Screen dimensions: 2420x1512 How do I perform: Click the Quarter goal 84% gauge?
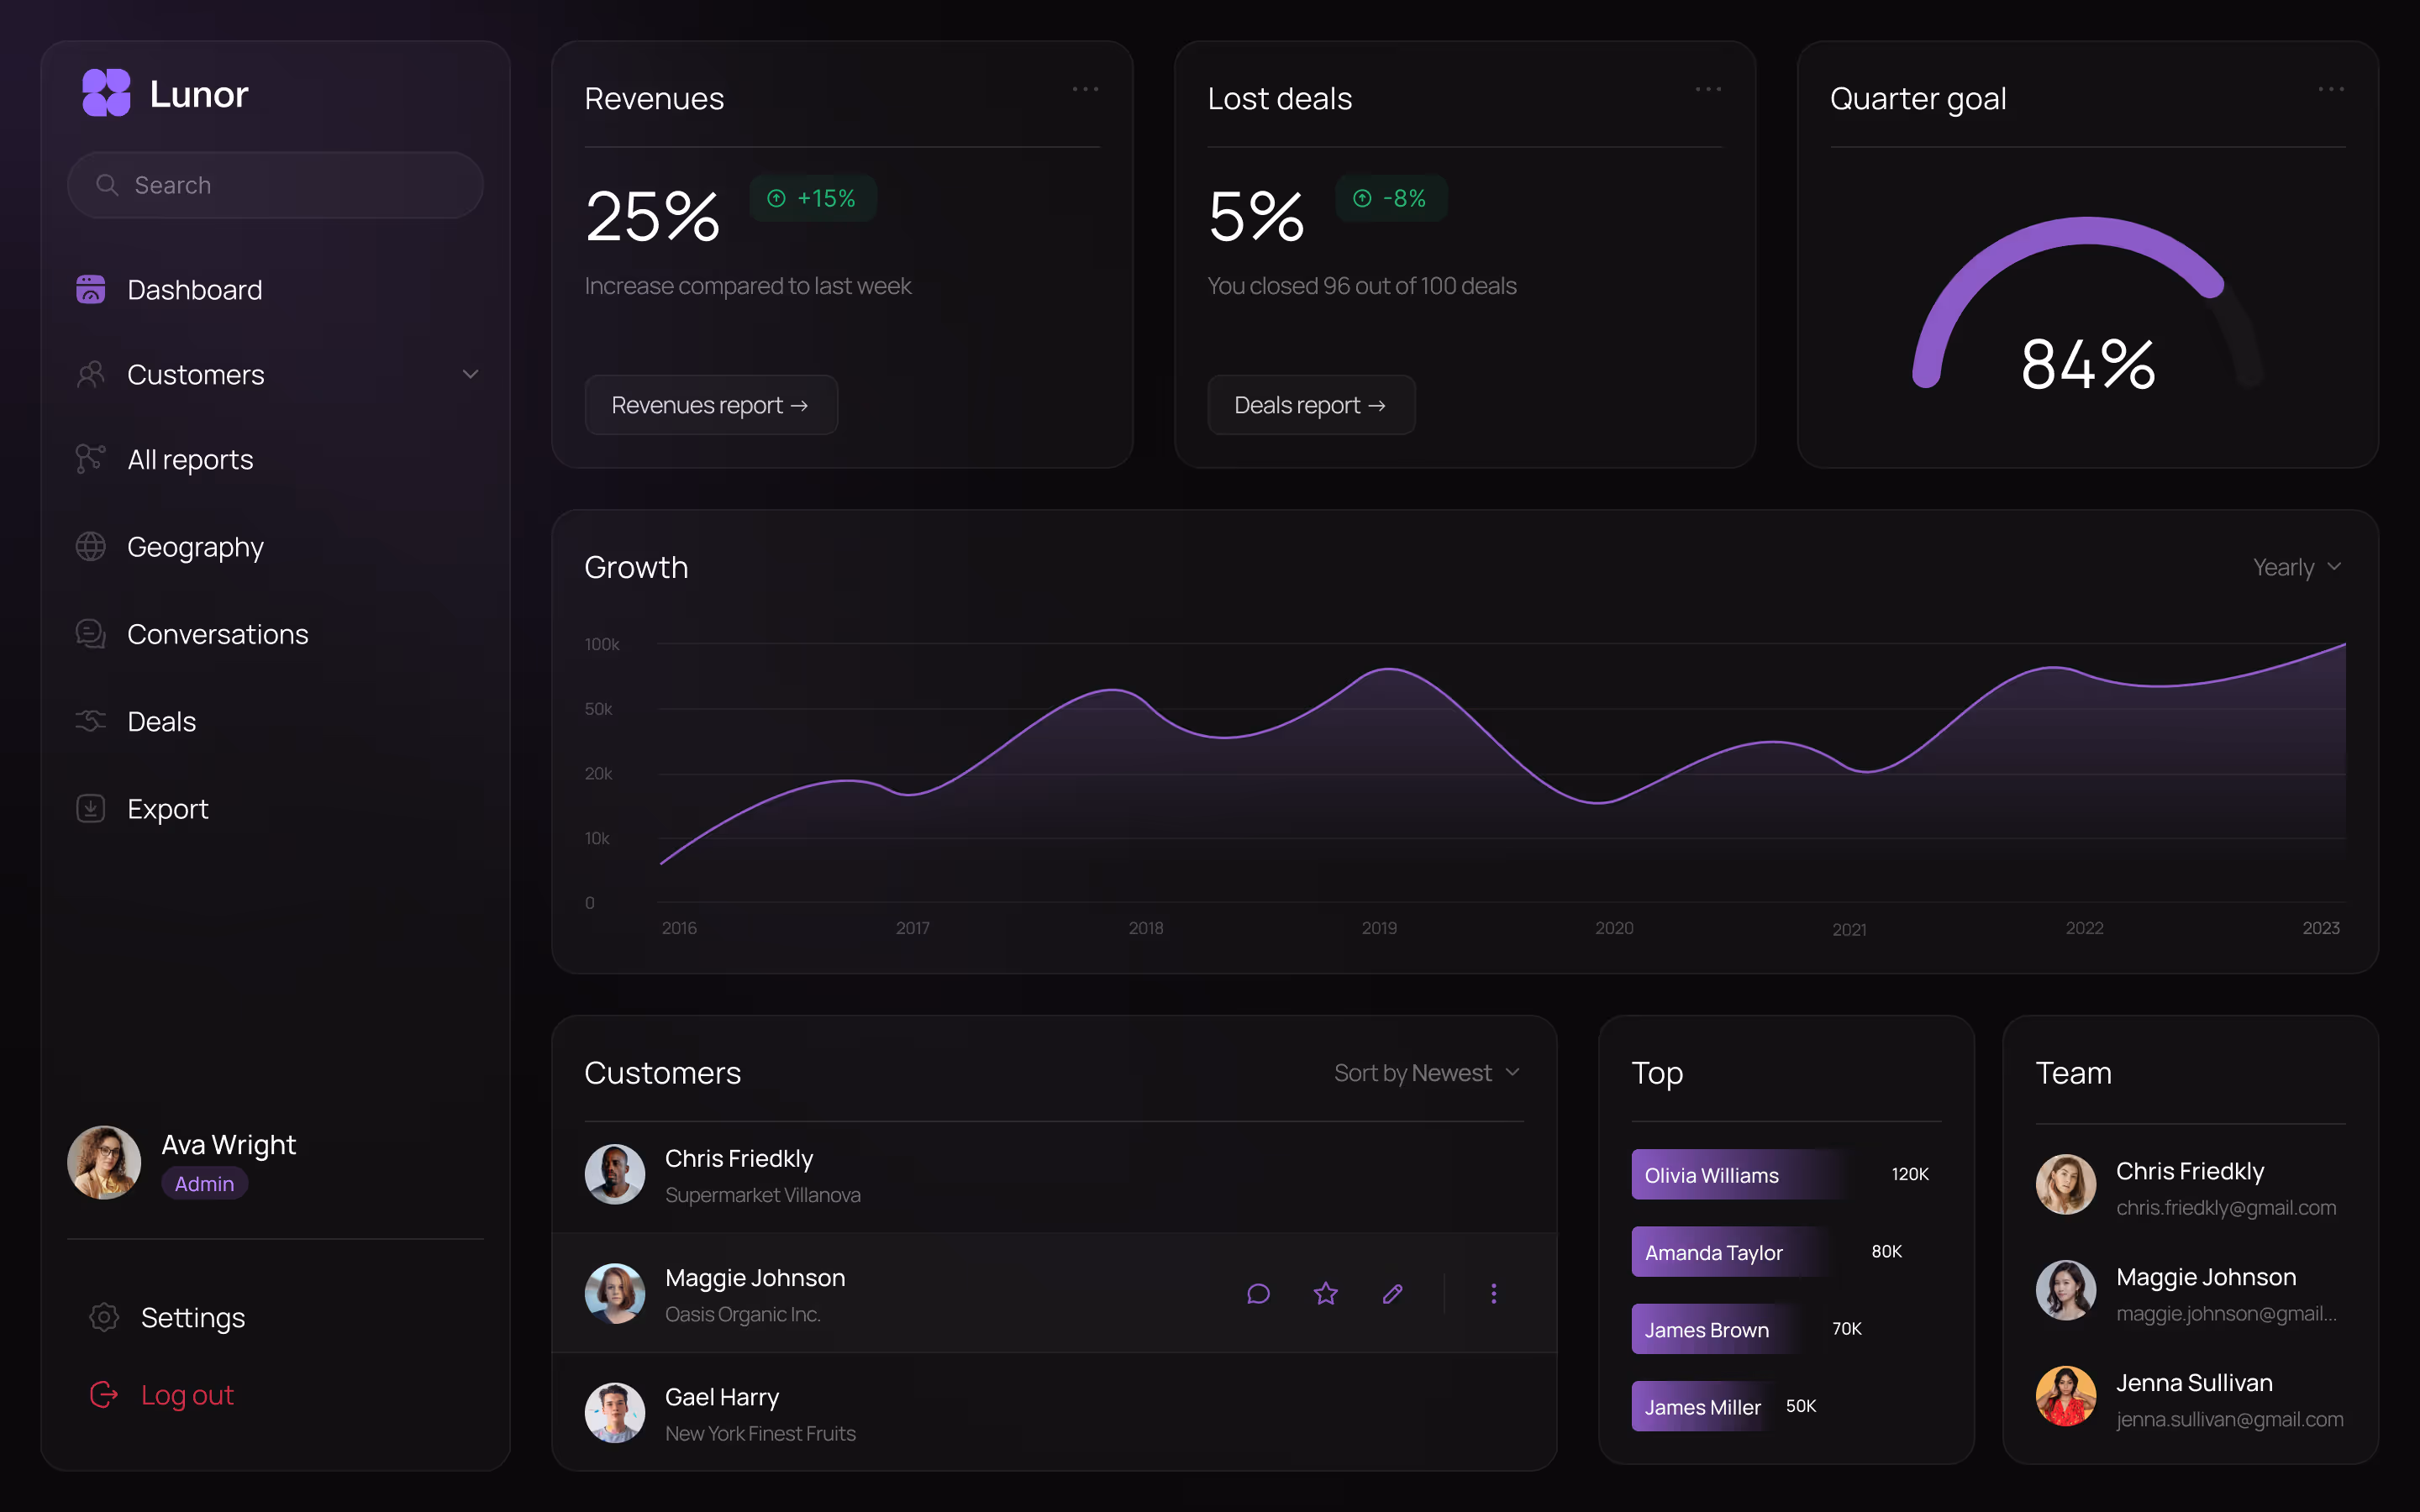tap(2088, 305)
